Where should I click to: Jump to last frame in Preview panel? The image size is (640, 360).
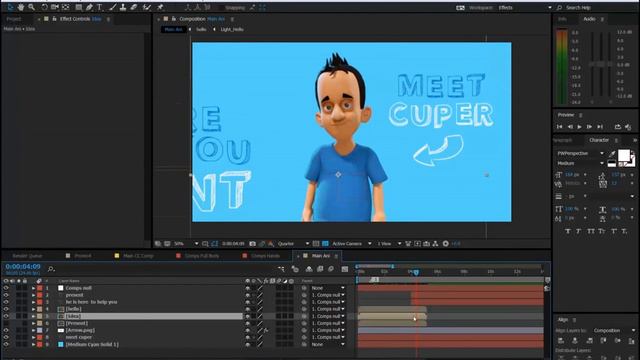[600, 127]
